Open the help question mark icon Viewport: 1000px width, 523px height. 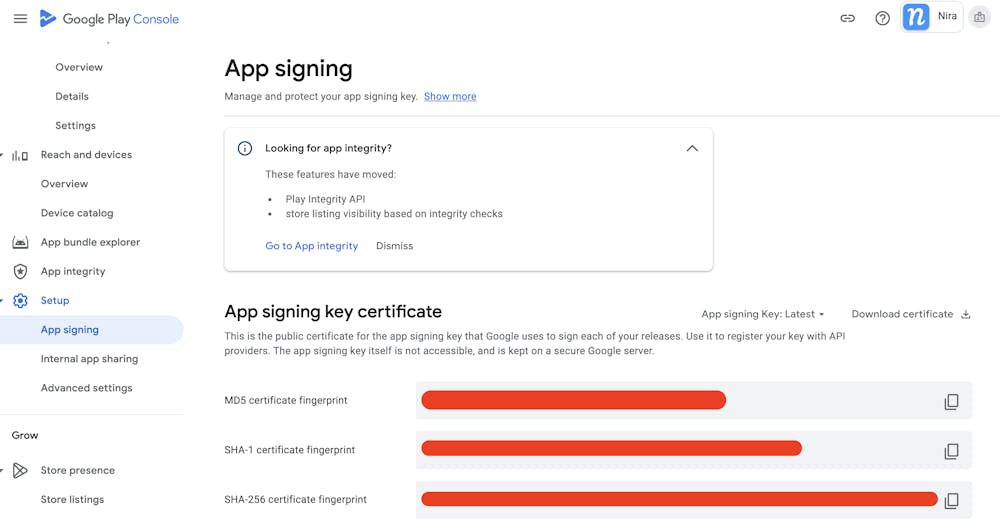pyautogui.click(x=882, y=18)
